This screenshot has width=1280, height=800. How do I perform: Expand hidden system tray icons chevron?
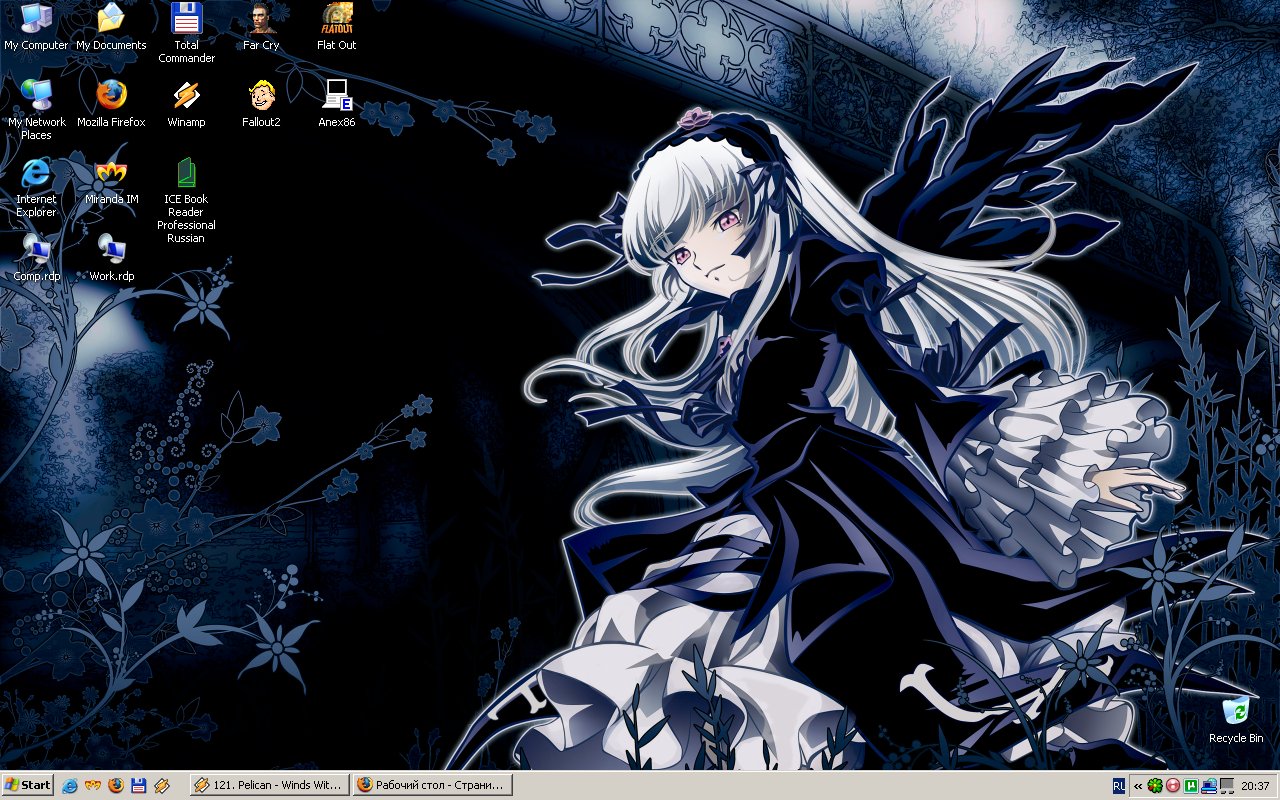[x=1138, y=786]
